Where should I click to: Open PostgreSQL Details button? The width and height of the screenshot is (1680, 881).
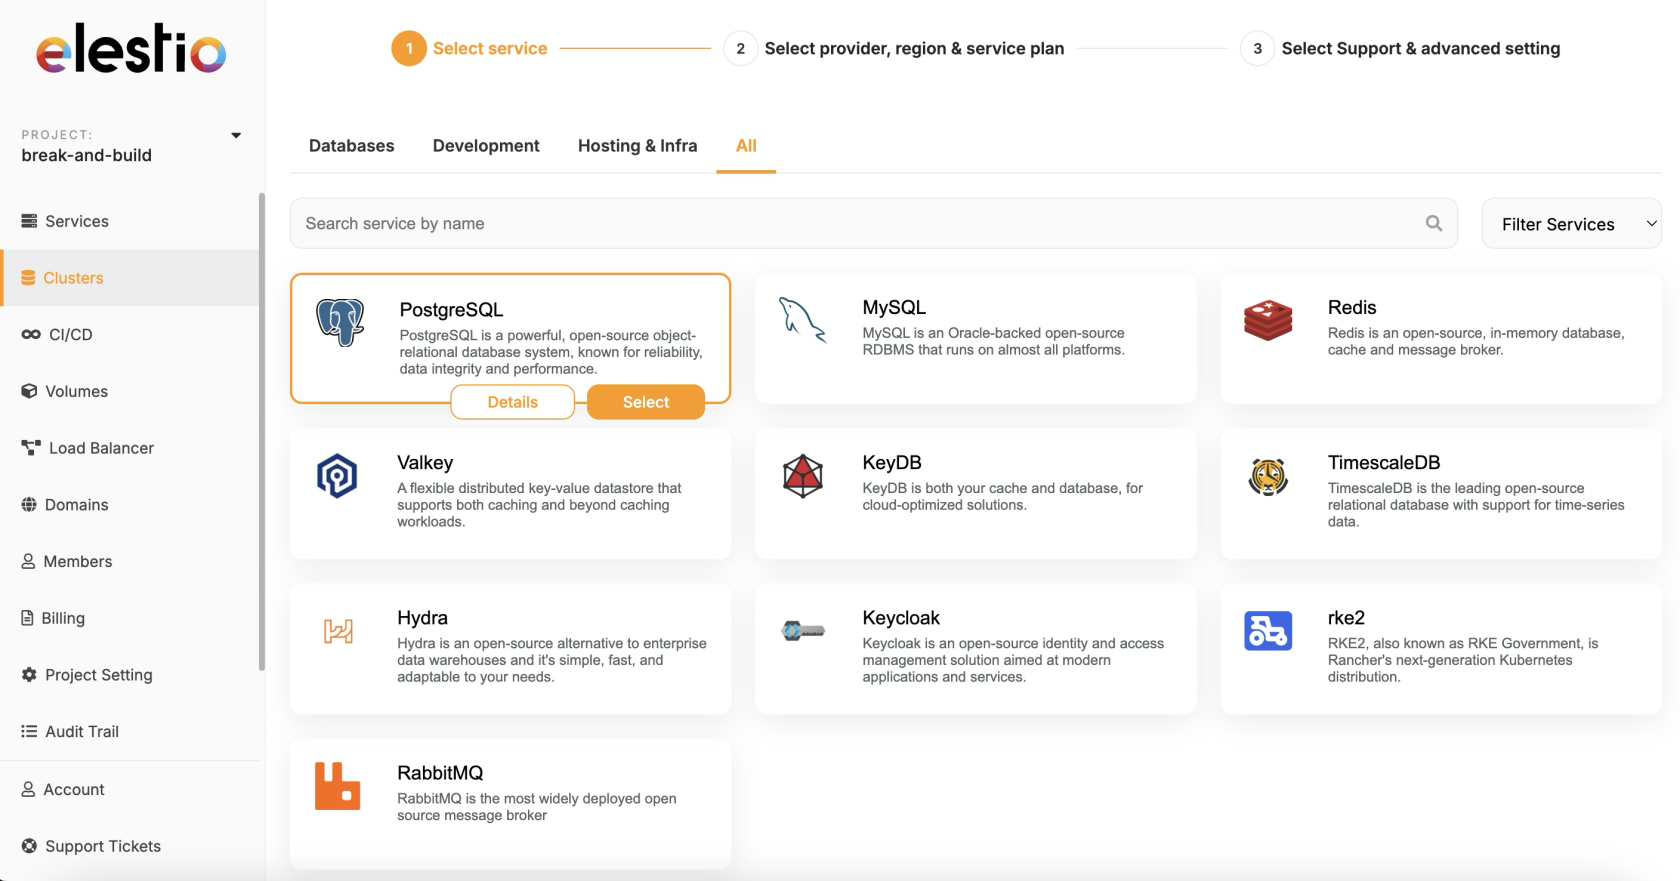[x=512, y=402]
